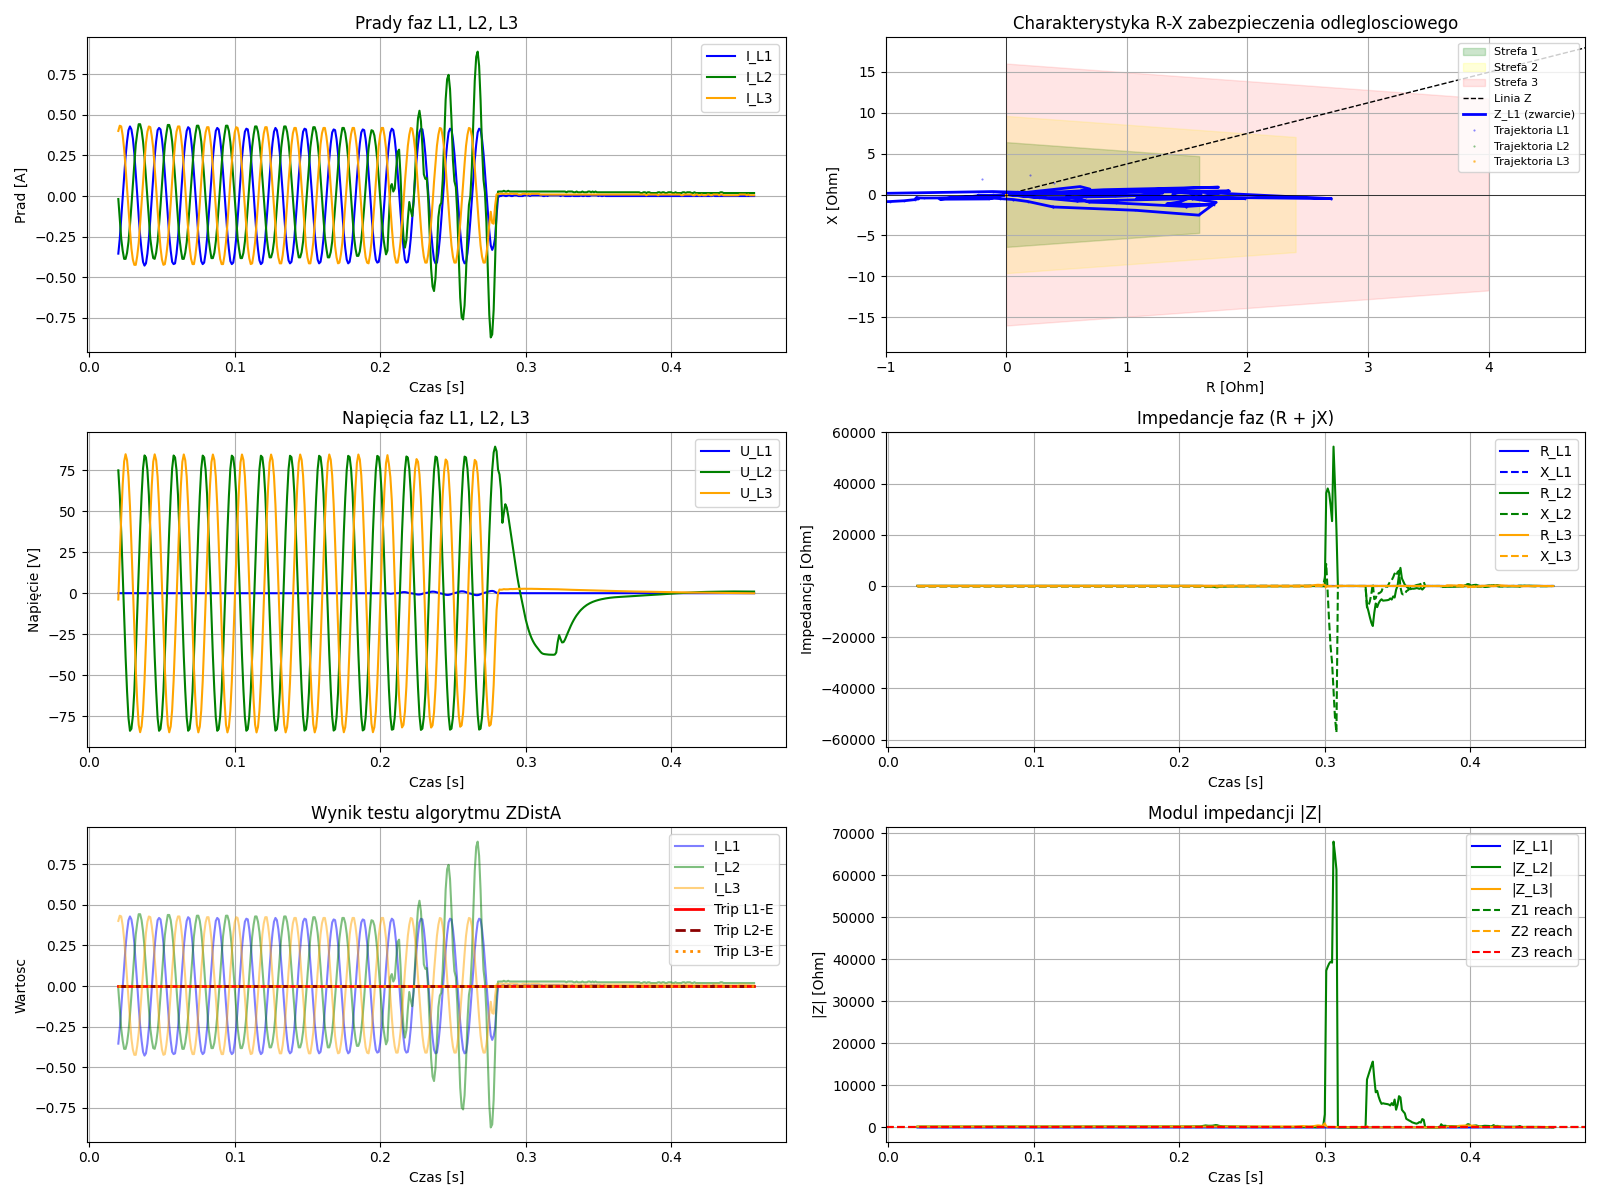Viewport: 1600px width, 1200px height.
Task: Click the U_L3 legend entry in voltage plot
Action: (755, 493)
